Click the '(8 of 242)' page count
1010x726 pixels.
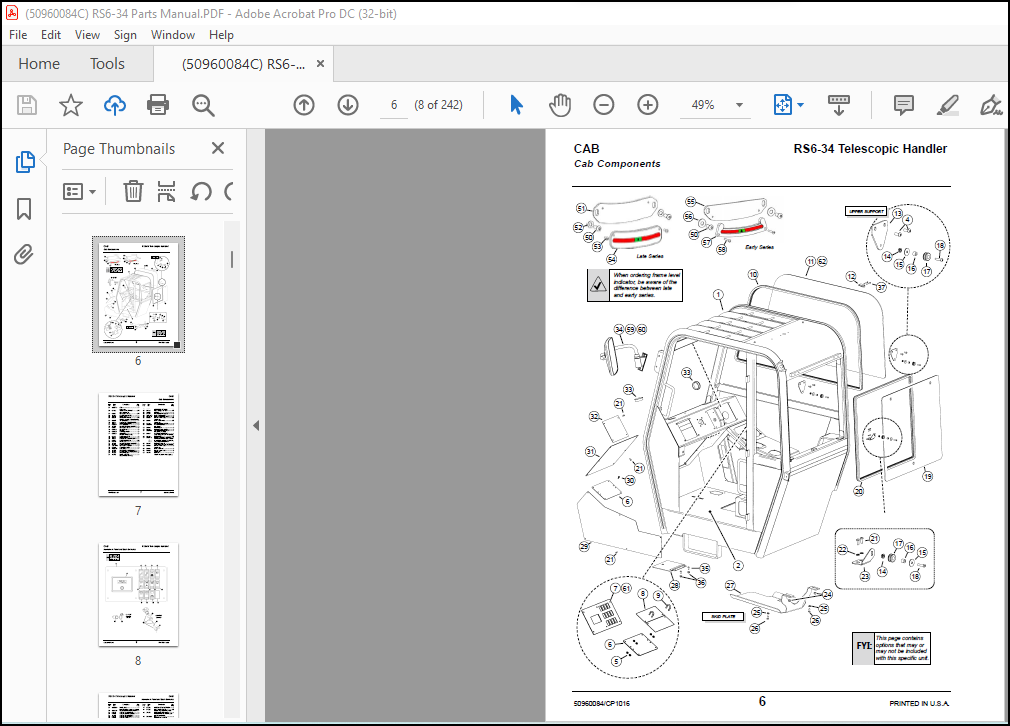point(439,105)
